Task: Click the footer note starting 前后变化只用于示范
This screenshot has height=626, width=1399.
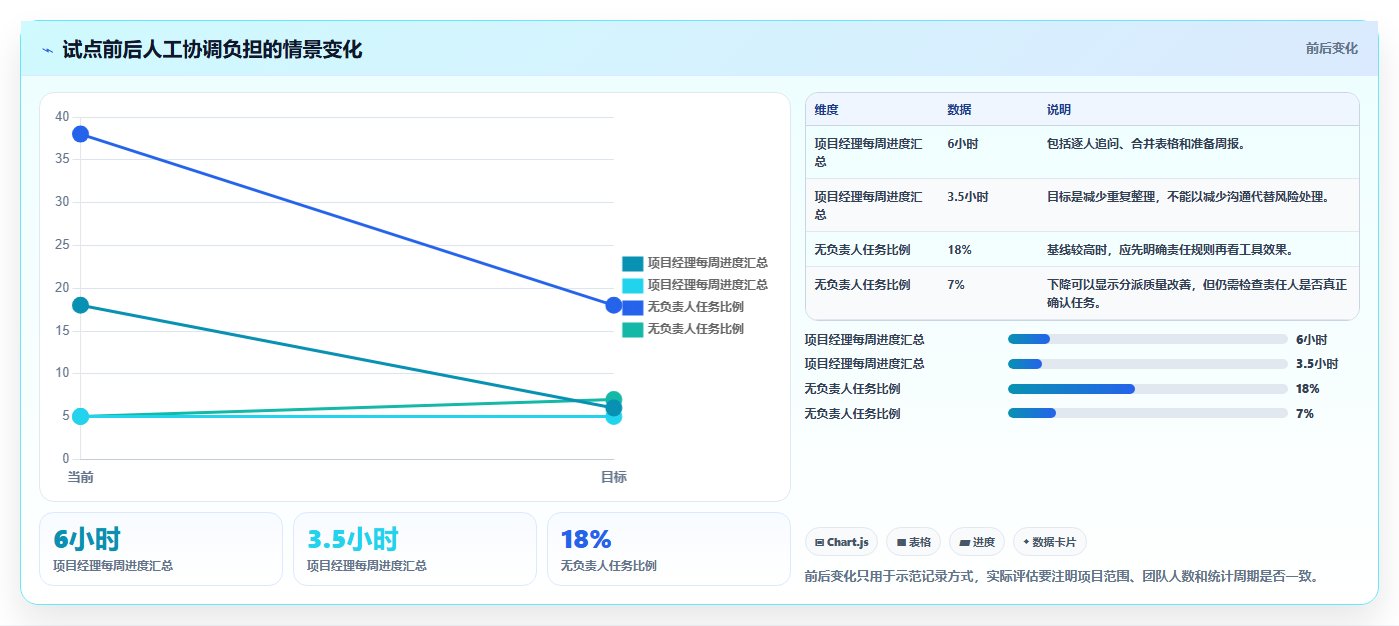Action: coord(1061,576)
